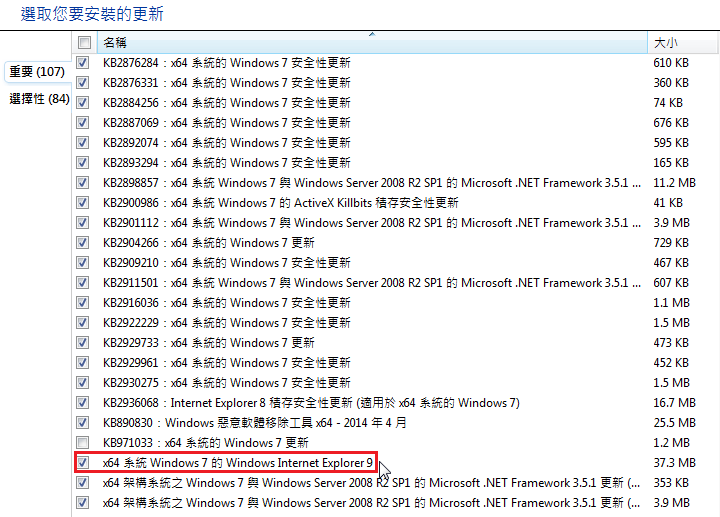Select the KB2922229 update row text
This screenshot has height=517, width=720.
(227, 323)
